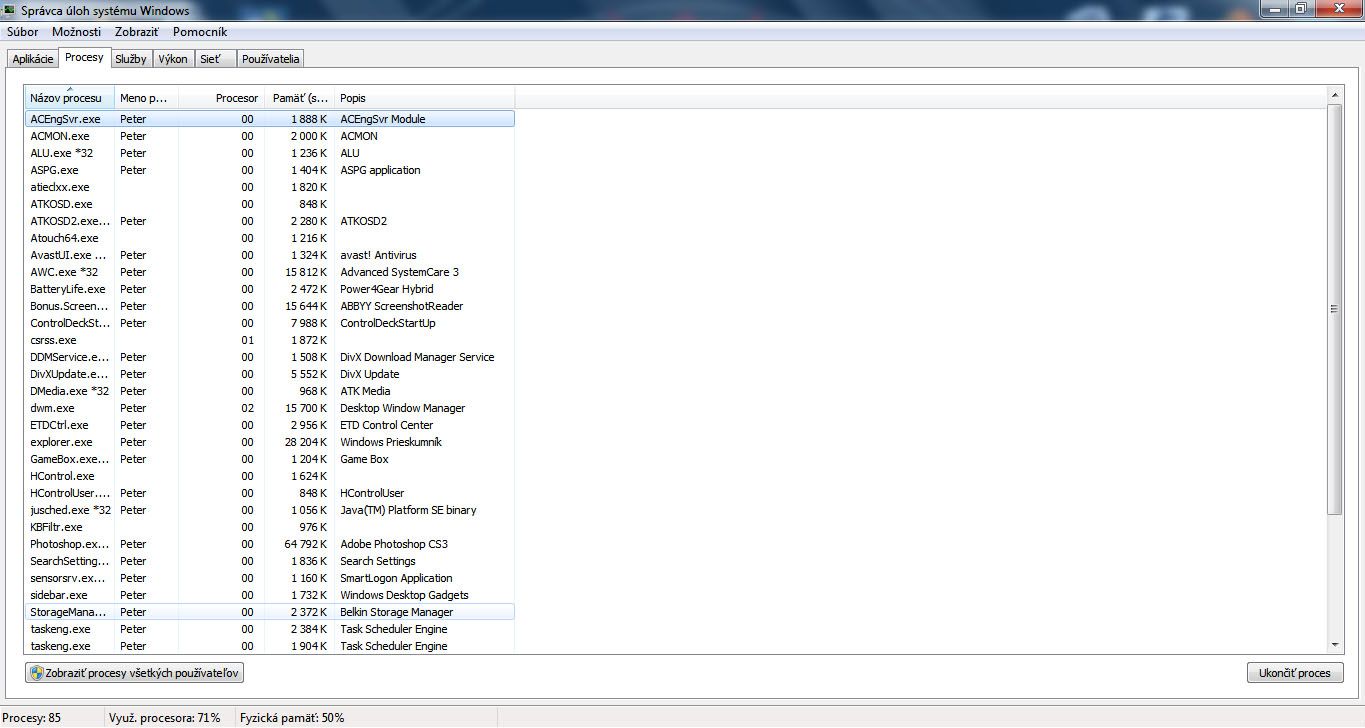Select the Atouch64.exe process
This screenshot has width=1365, height=728.
pos(270,238)
